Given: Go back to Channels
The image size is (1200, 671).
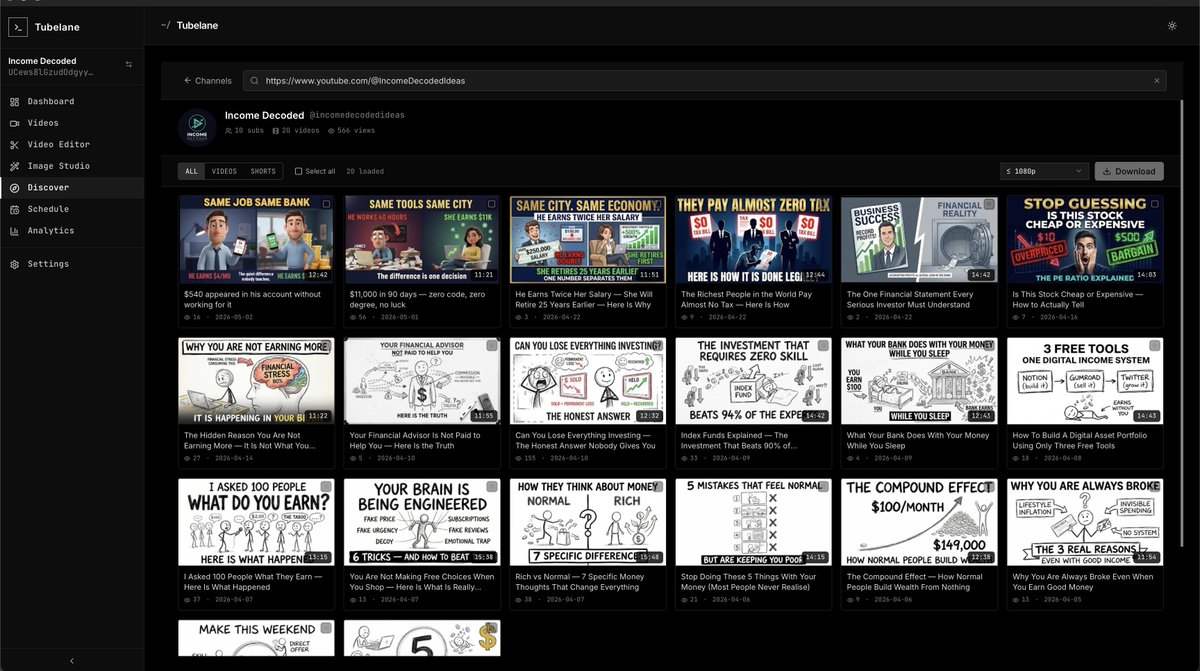Looking at the screenshot, I should pyautogui.click(x=208, y=81).
